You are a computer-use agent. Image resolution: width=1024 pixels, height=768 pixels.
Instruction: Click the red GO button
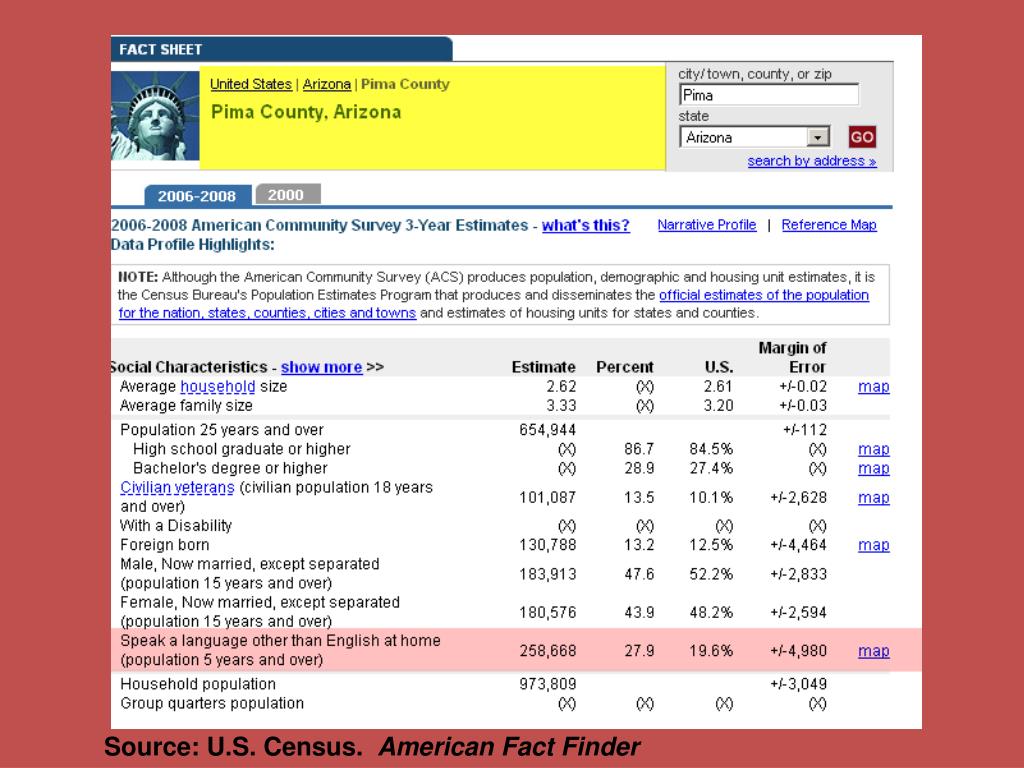click(x=861, y=137)
